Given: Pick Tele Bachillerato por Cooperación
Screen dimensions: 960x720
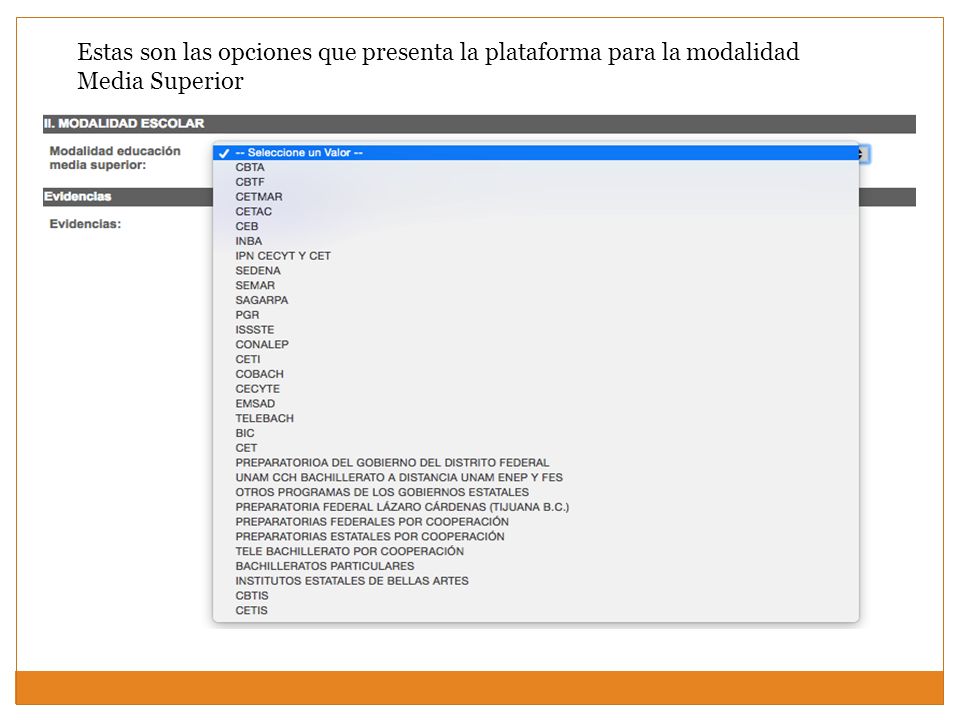Looking at the screenshot, I should tap(536, 551).
